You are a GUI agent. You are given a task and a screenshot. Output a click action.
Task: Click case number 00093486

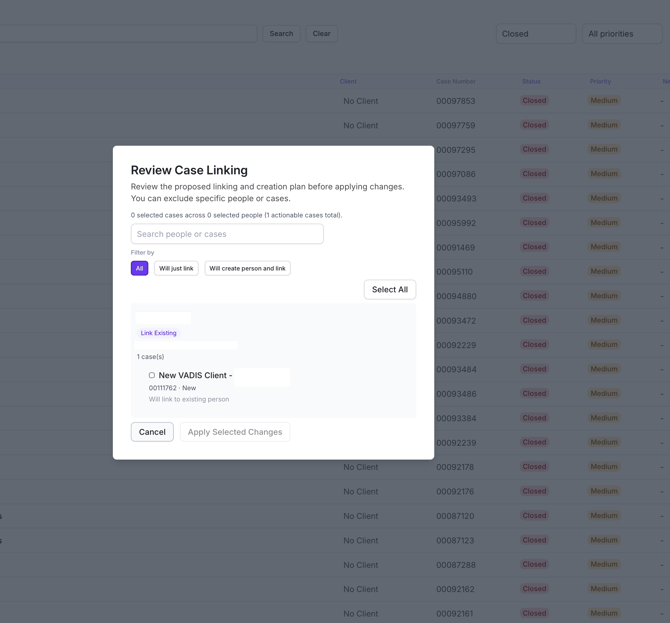click(x=456, y=394)
